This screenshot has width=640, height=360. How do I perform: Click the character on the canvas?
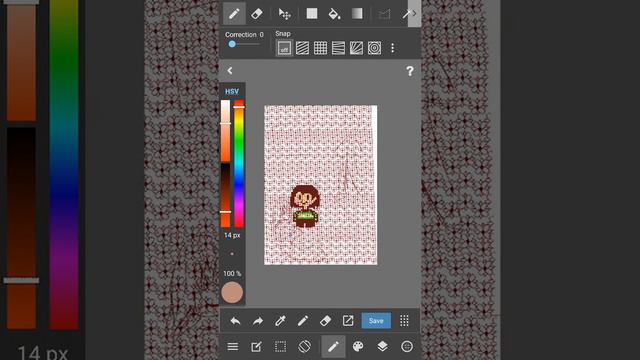pos(305,206)
